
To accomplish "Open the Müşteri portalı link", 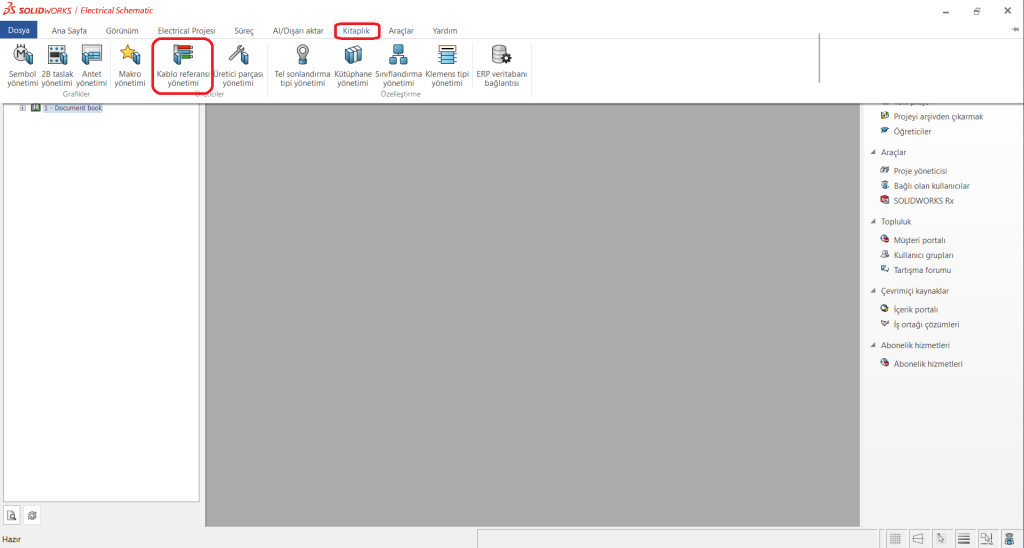I will tap(919, 240).
